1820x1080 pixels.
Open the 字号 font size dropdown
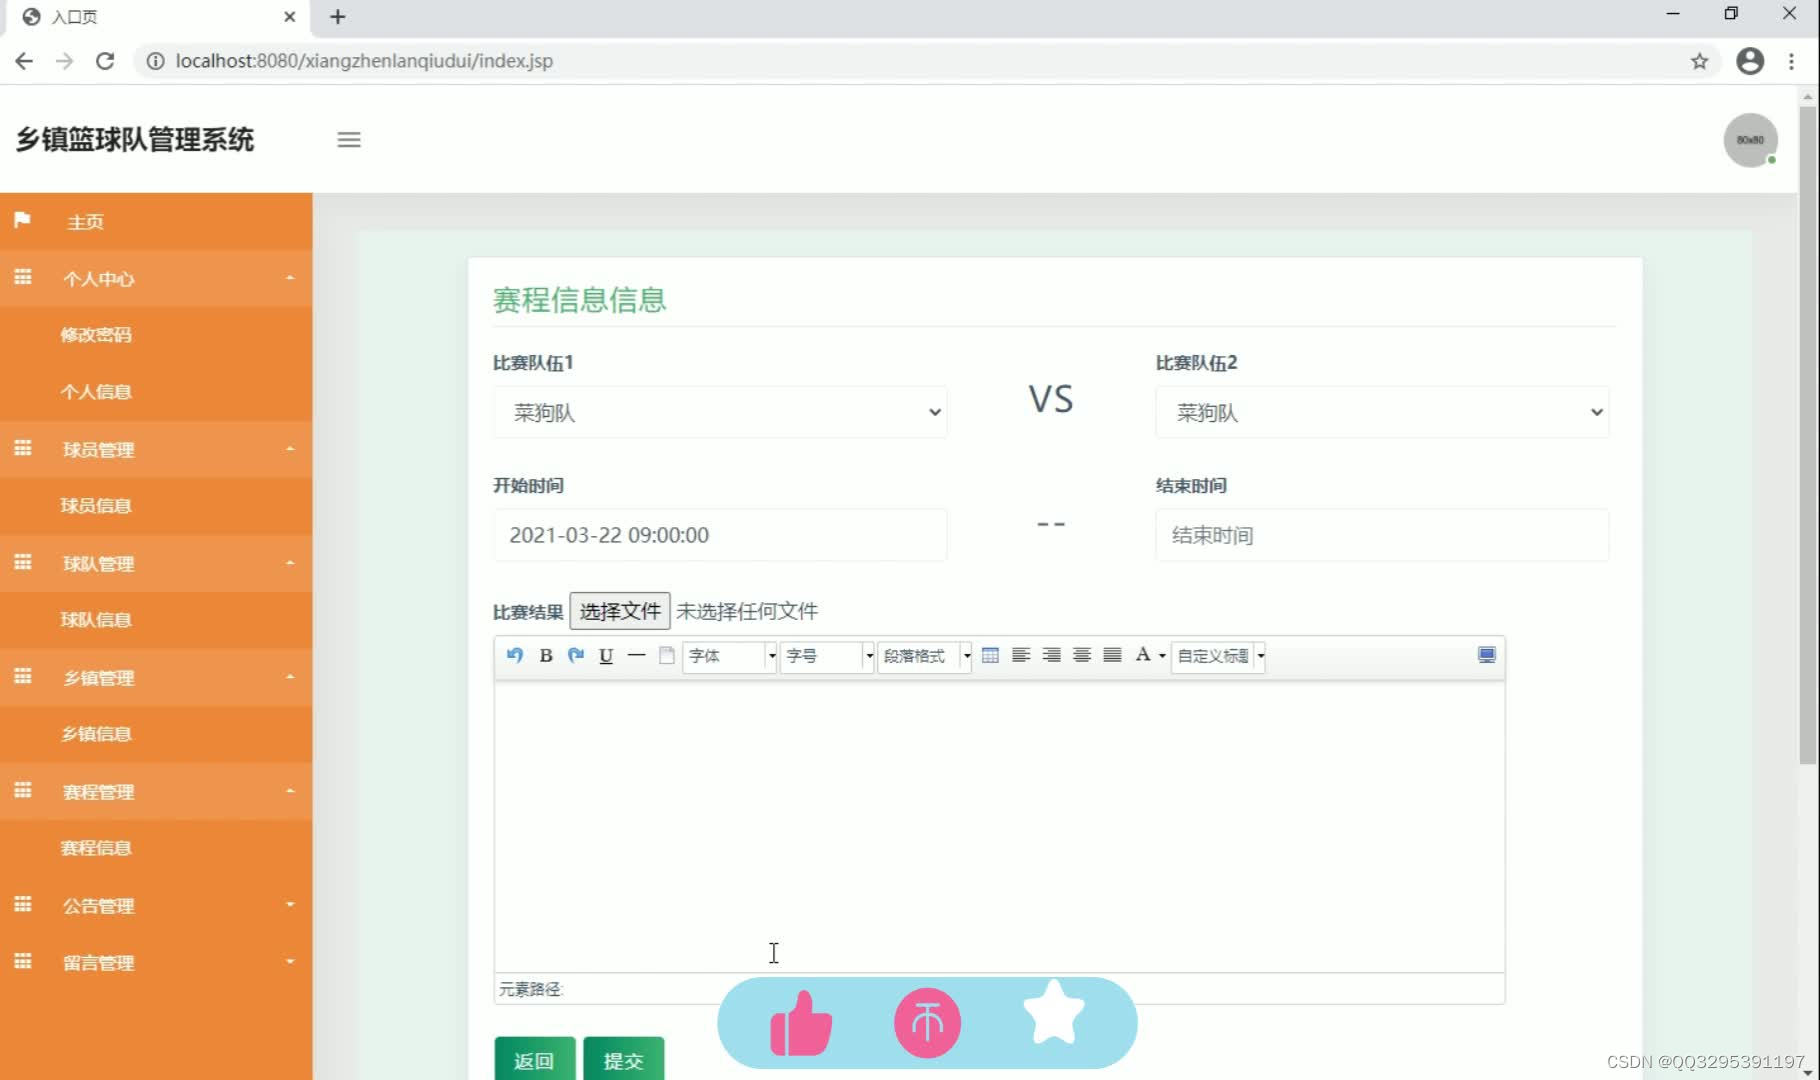pos(827,656)
